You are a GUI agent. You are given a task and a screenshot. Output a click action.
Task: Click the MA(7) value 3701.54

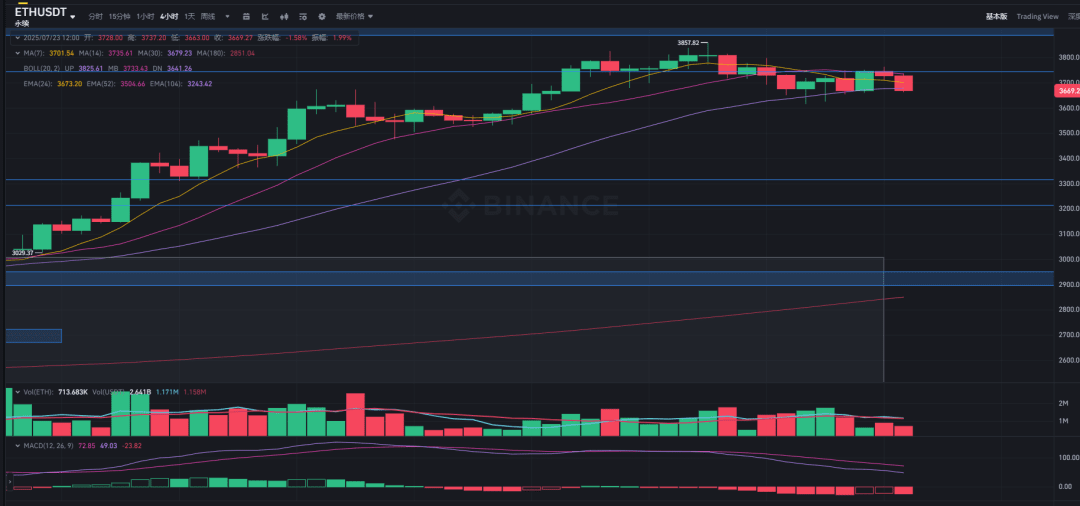click(x=61, y=53)
